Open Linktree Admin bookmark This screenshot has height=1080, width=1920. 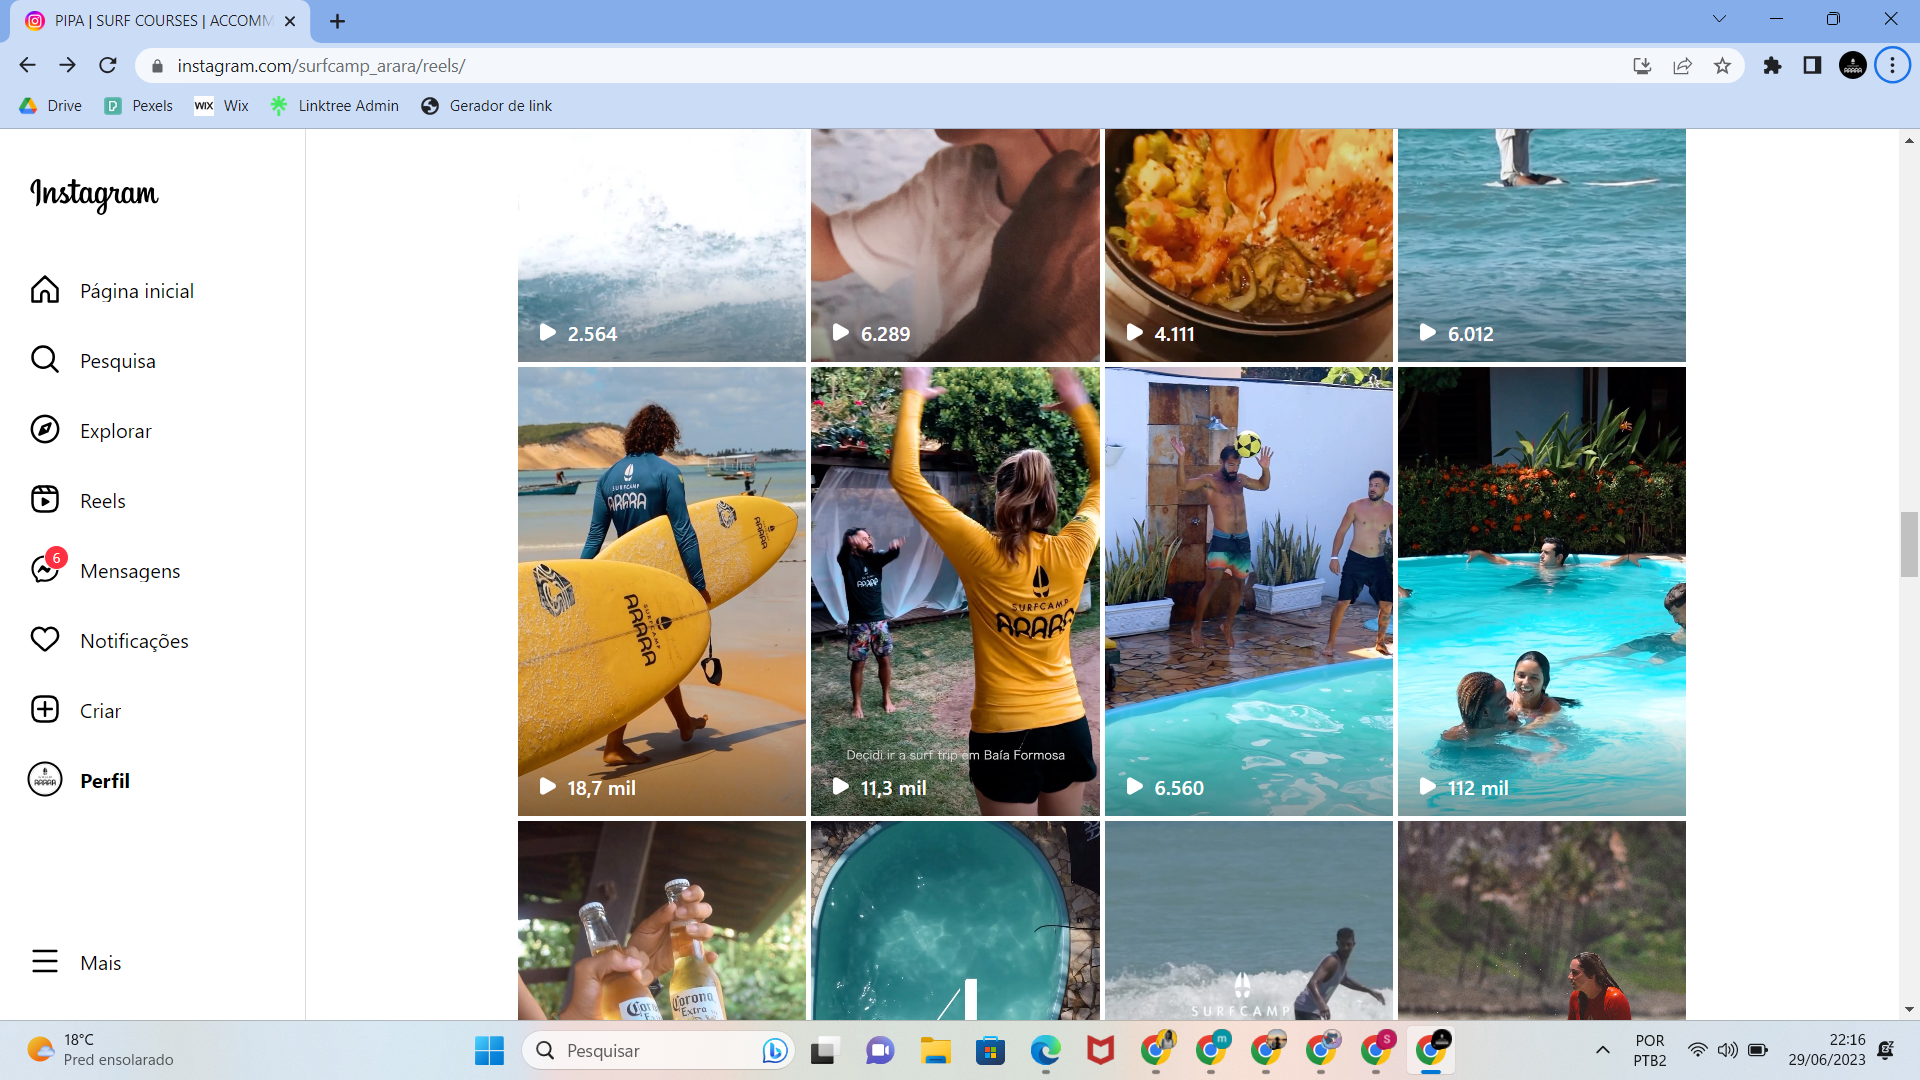[x=335, y=106]
